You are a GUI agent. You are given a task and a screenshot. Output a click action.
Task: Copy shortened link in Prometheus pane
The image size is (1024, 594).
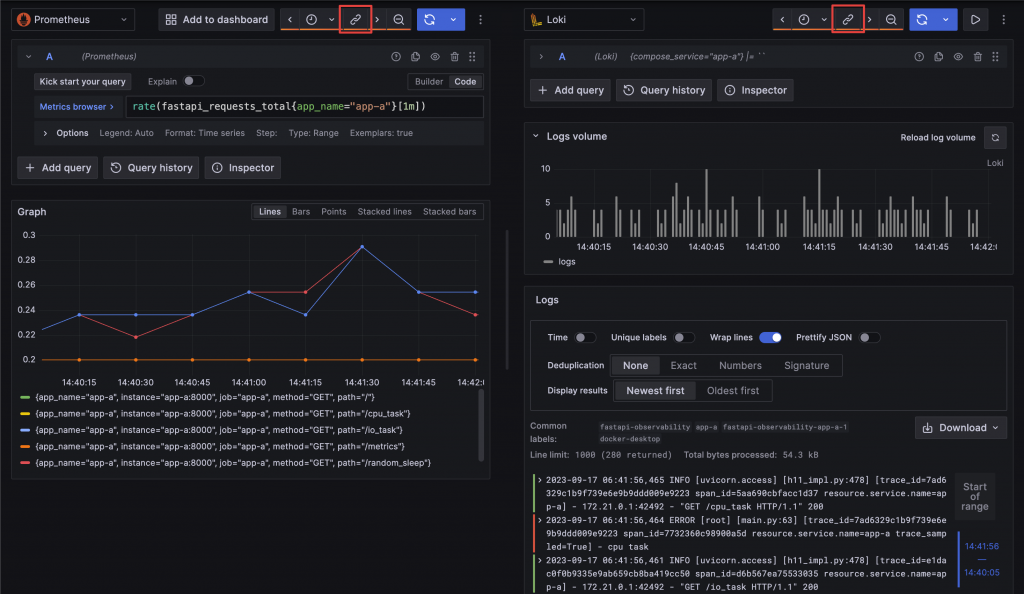(355, 20)
